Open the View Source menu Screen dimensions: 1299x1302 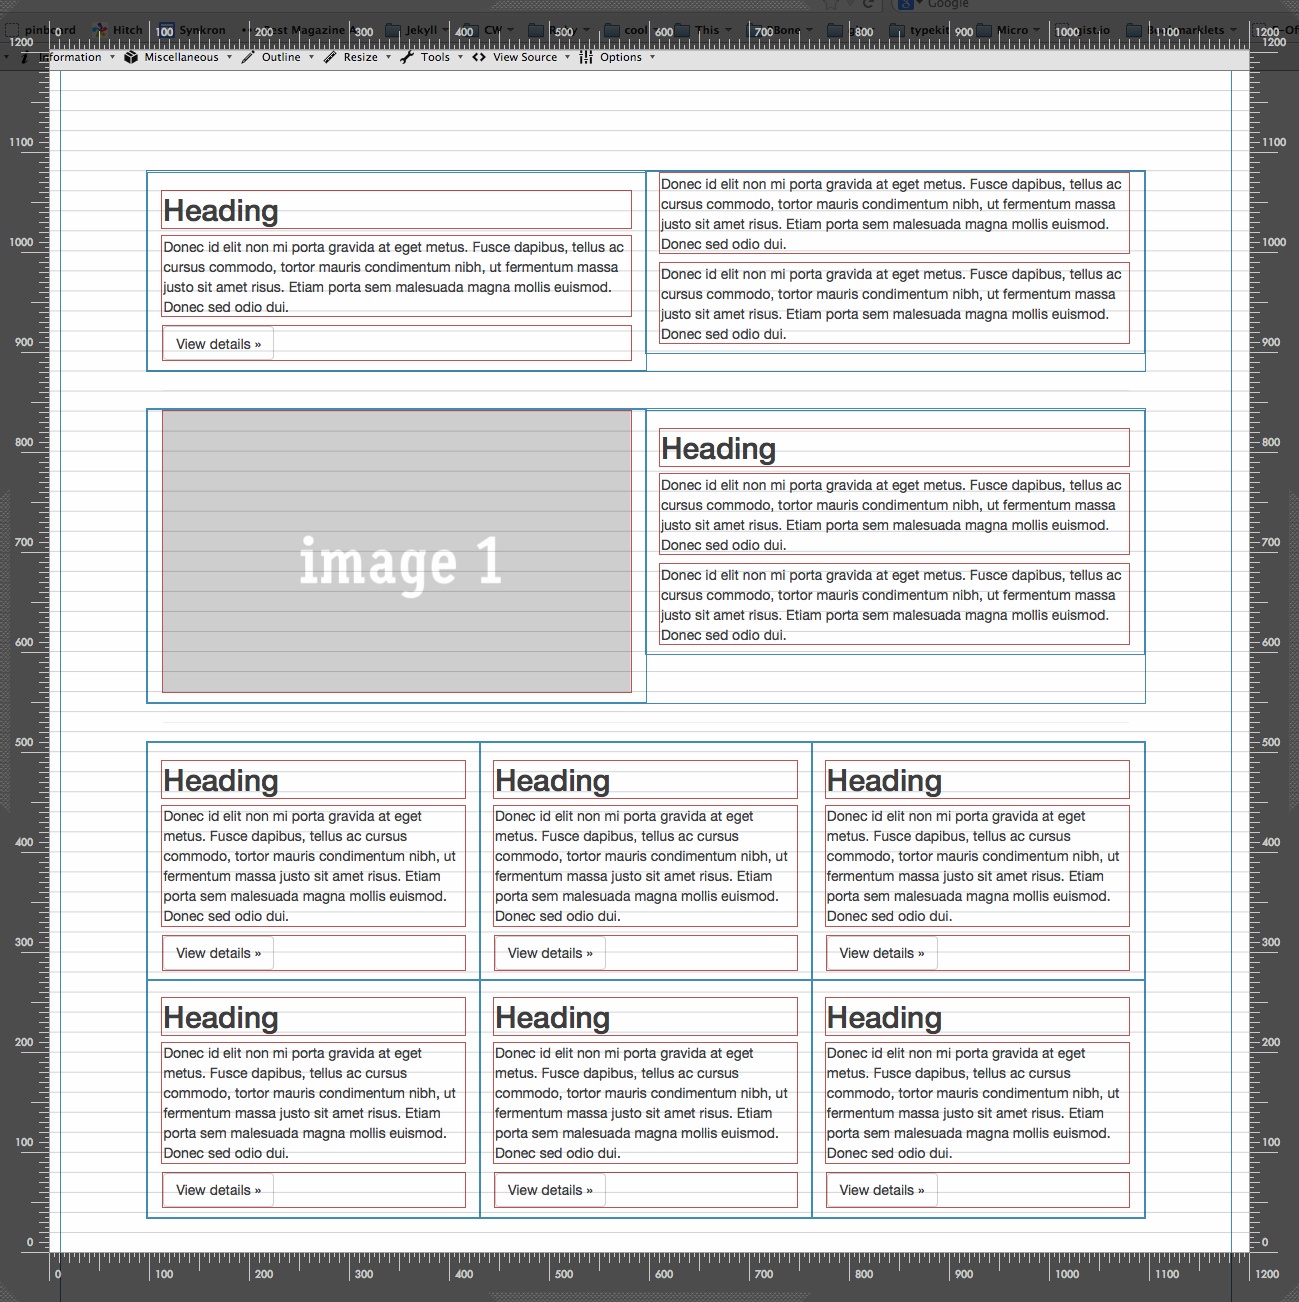(525, 58)
